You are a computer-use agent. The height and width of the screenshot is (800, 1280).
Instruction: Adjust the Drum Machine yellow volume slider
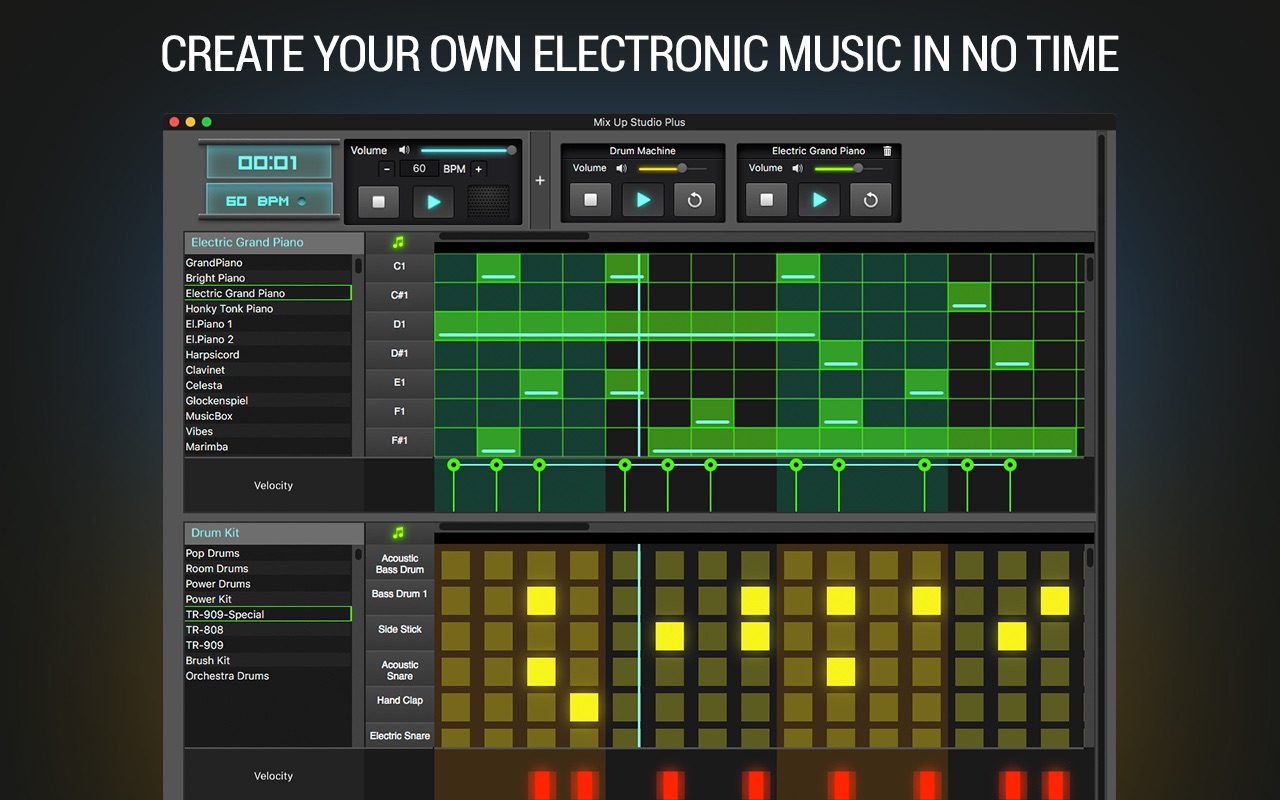pyautogui.click(x=672, y=168)
